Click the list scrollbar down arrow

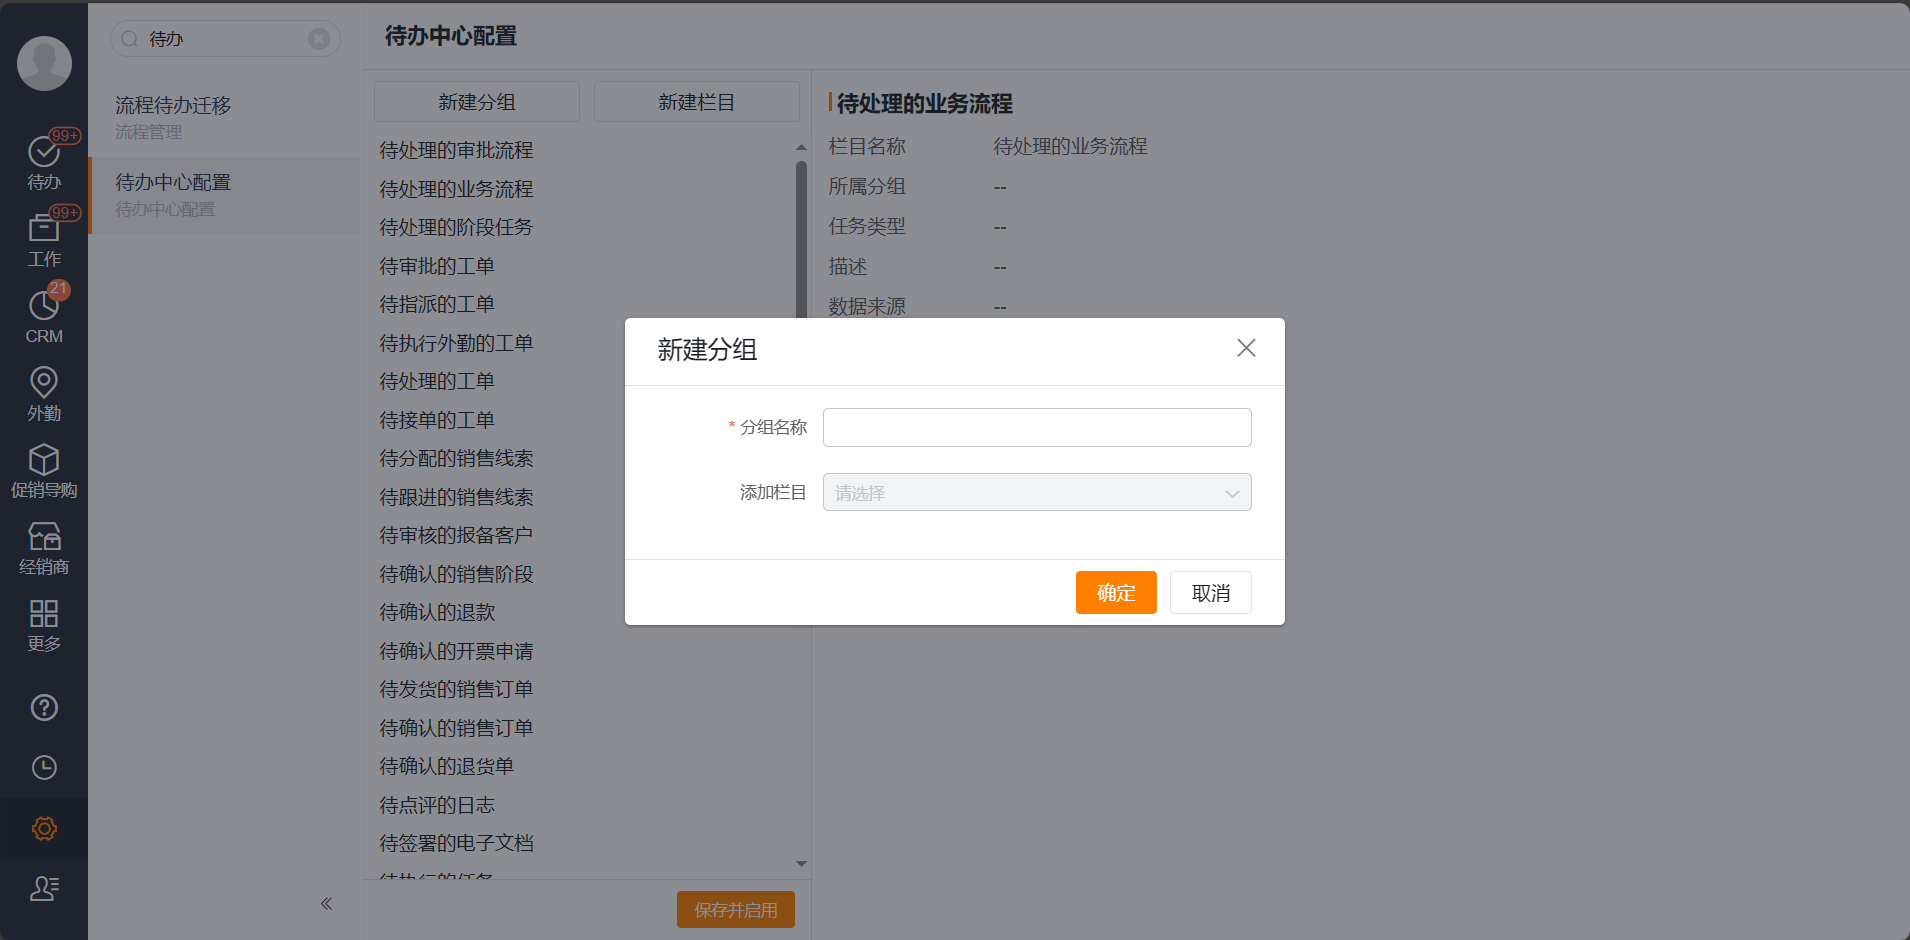(x=801, y=864)
